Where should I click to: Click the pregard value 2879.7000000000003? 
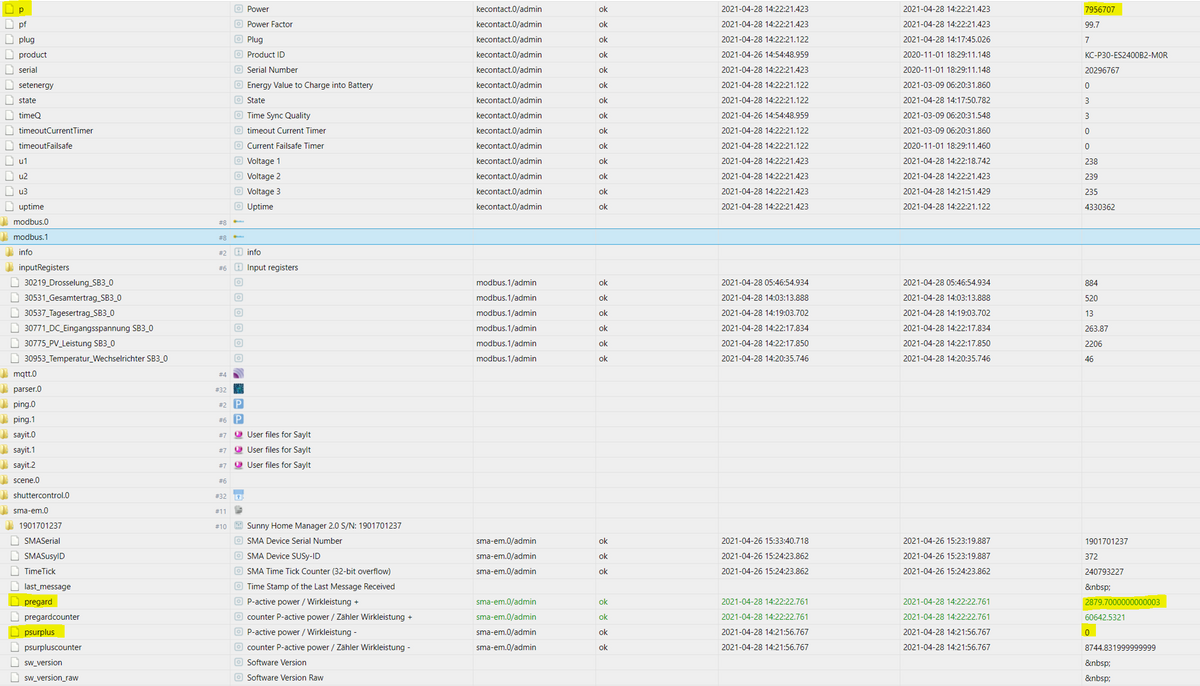pos(1122,602)
